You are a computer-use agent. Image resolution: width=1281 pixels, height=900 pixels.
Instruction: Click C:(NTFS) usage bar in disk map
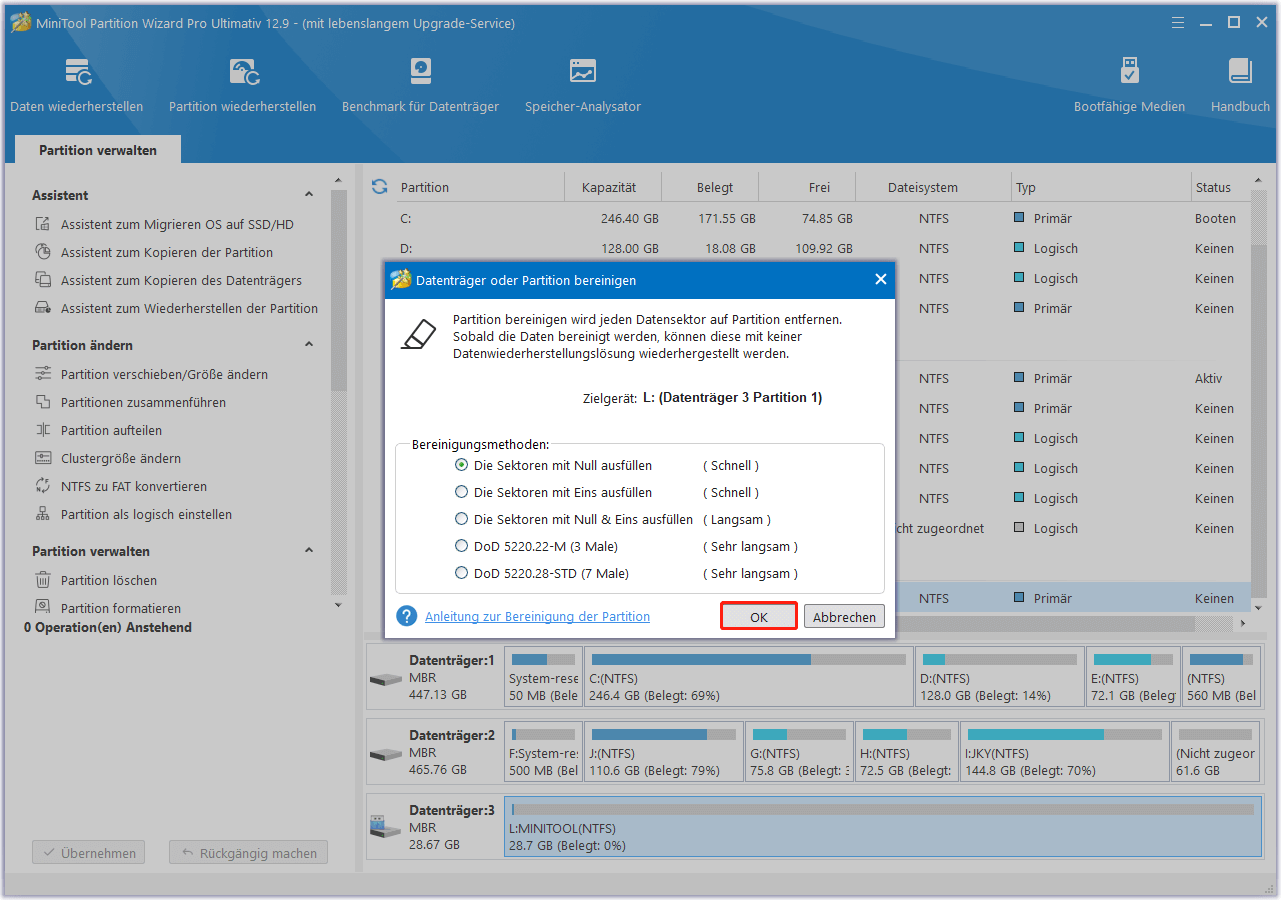[749, 660]
